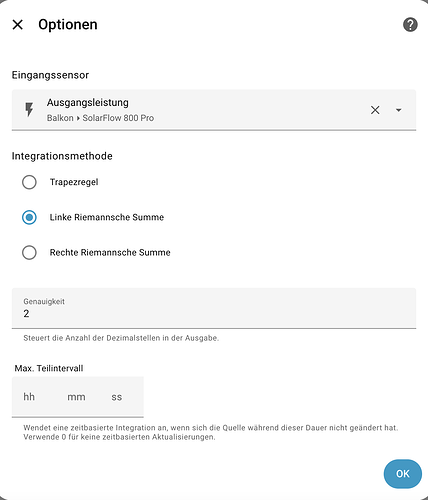Click the ss seconds field
This screenshot has width=428, height=500.
tap(117, 397)
